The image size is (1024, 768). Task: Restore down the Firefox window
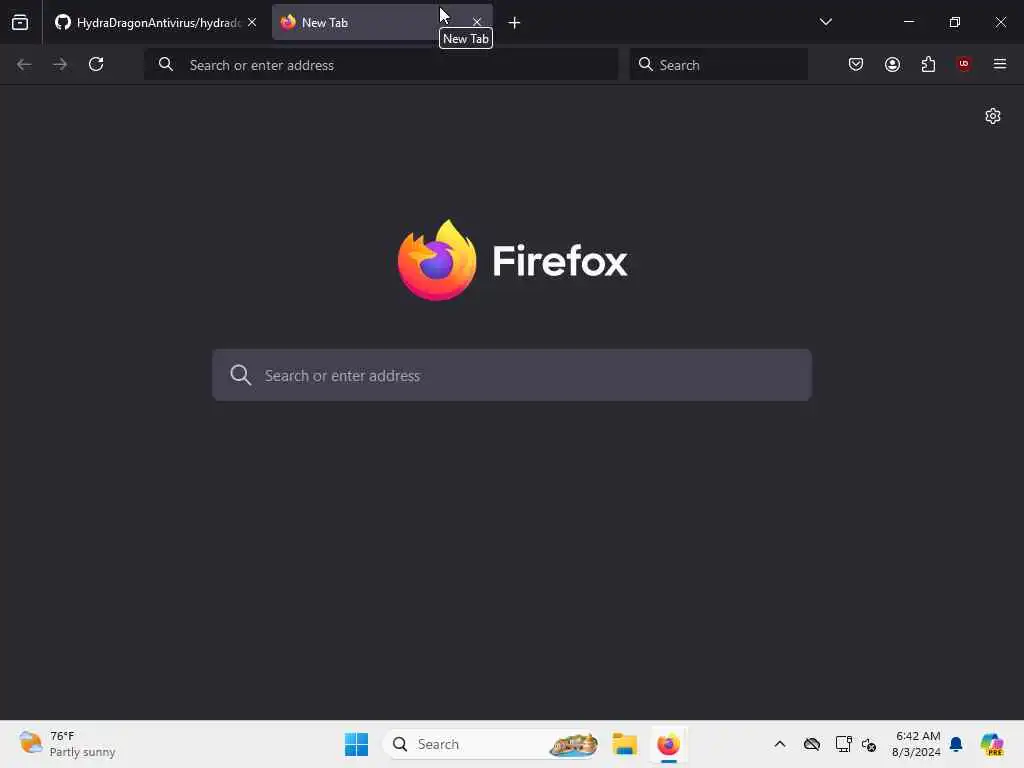[x=955, y=22]
